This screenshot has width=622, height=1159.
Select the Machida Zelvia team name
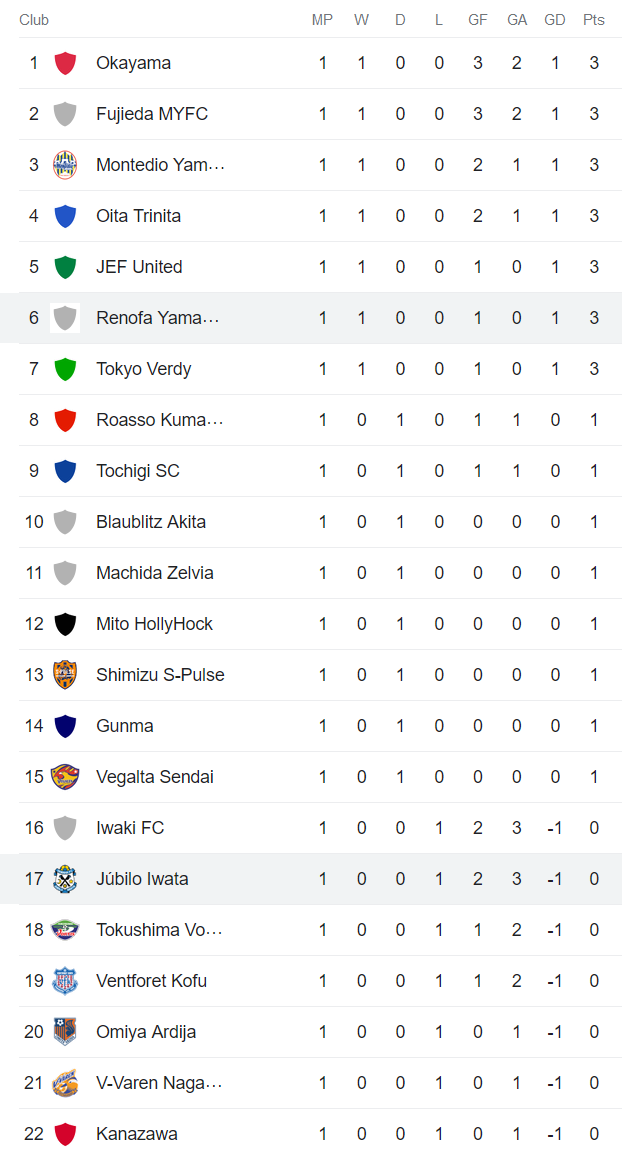pos(154,572)
